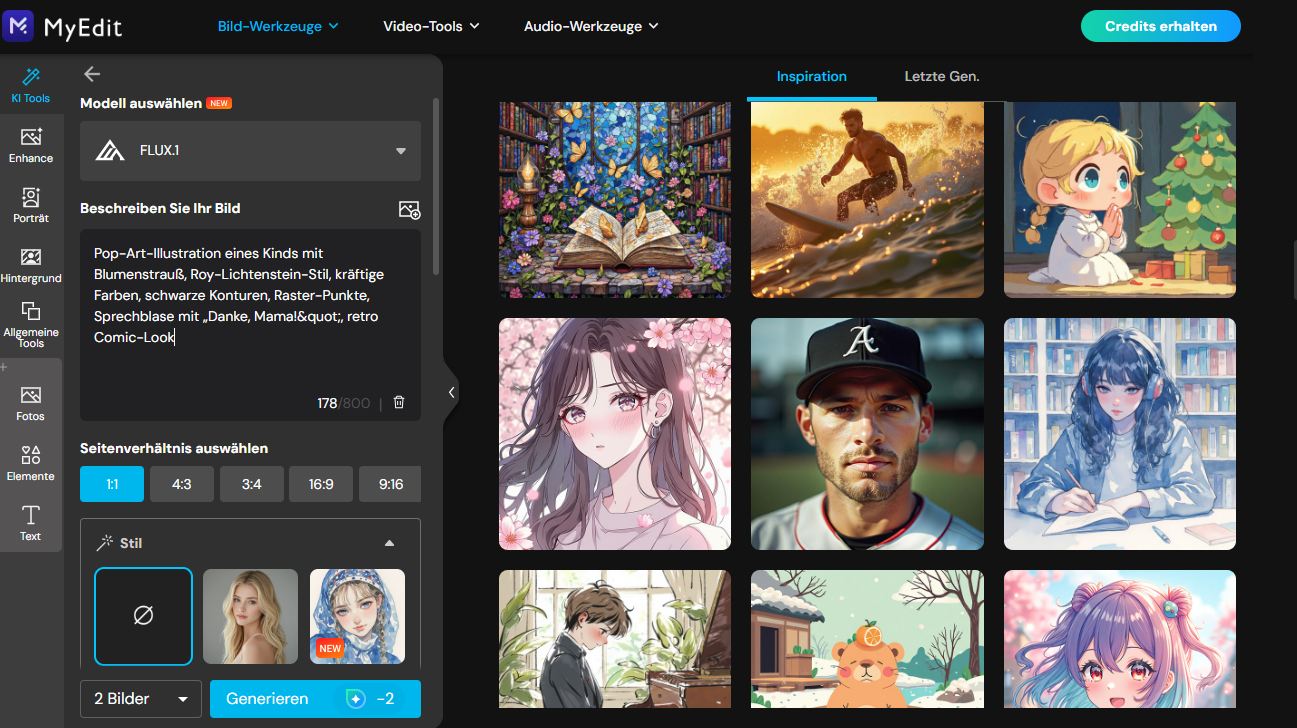
Task: Open the Video-Tools menu
Action: click(x=431, y=26)
